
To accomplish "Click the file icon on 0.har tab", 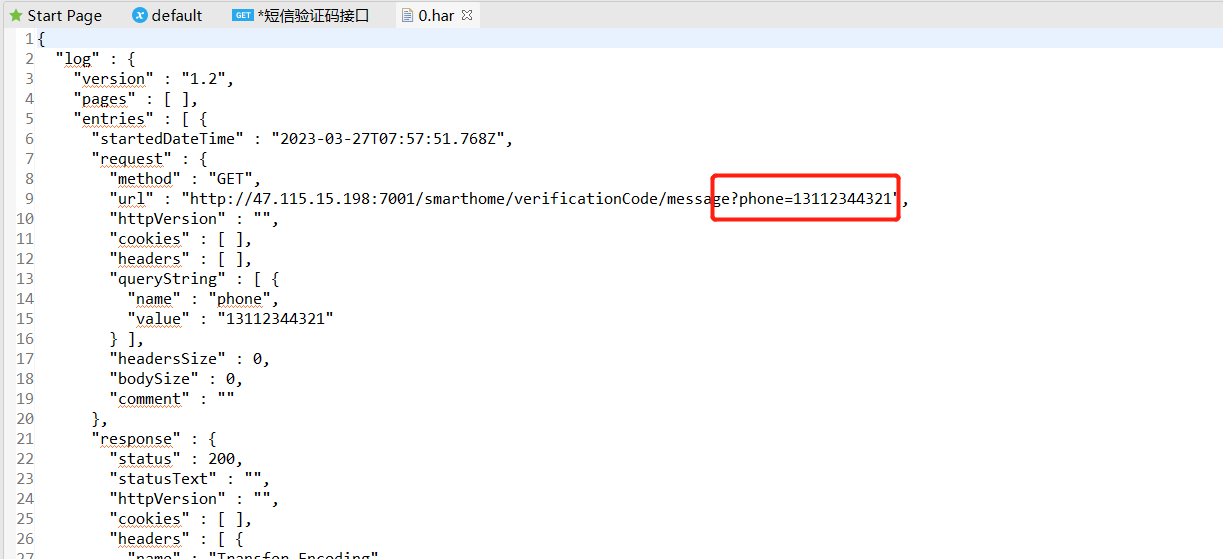I will 407,16.
